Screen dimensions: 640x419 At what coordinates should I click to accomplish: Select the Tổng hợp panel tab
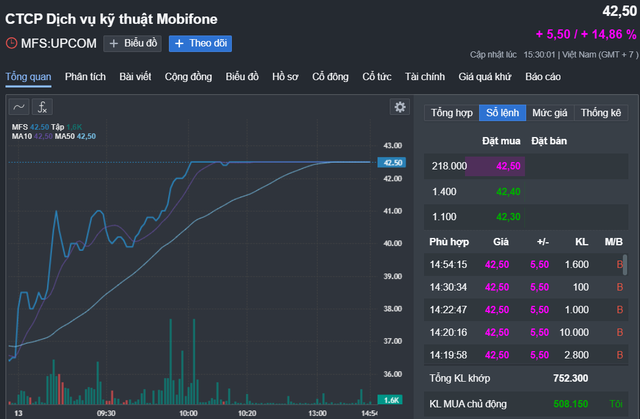[x=450, y=112]
